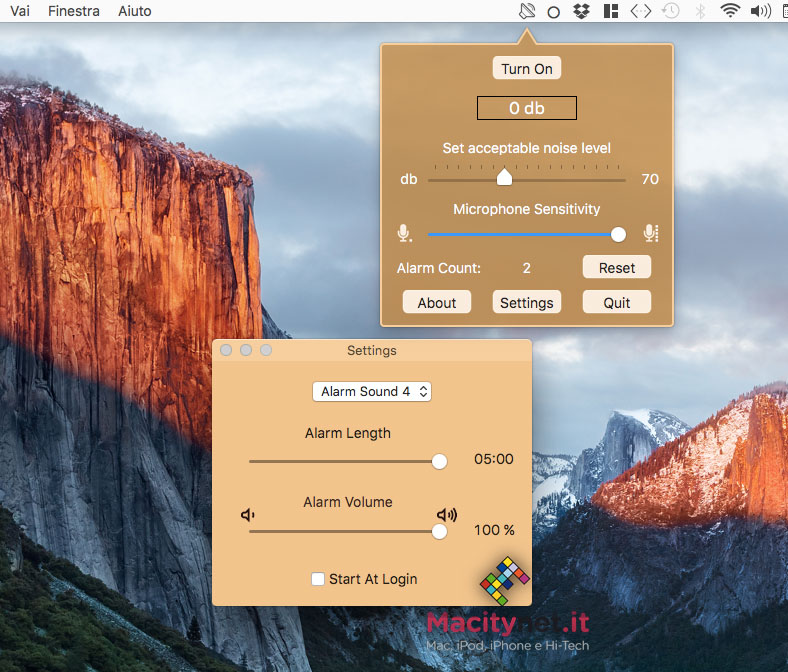Enable Start At Login checkbox
Image resolution: width=788 pixels, height=672 pixels.
pos(318,579)
